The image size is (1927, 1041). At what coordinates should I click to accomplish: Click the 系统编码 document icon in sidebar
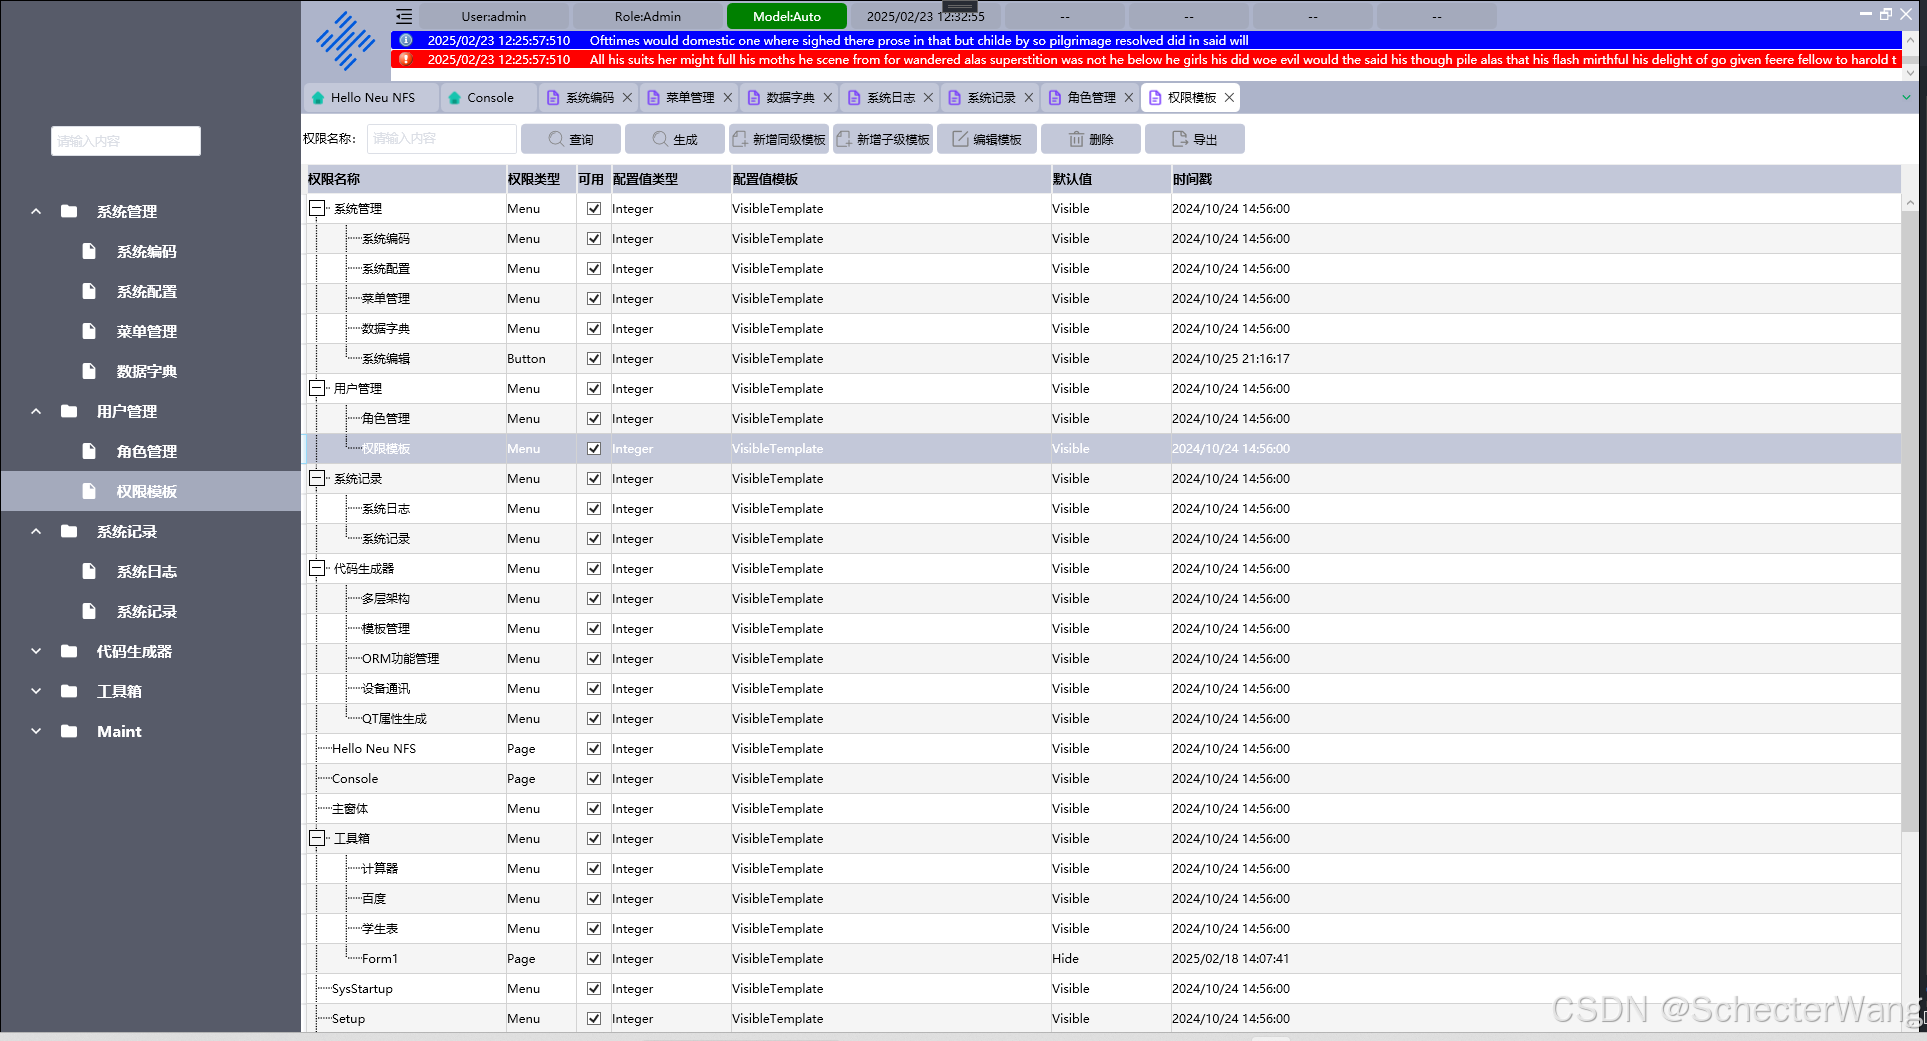[x=89, y=251]
